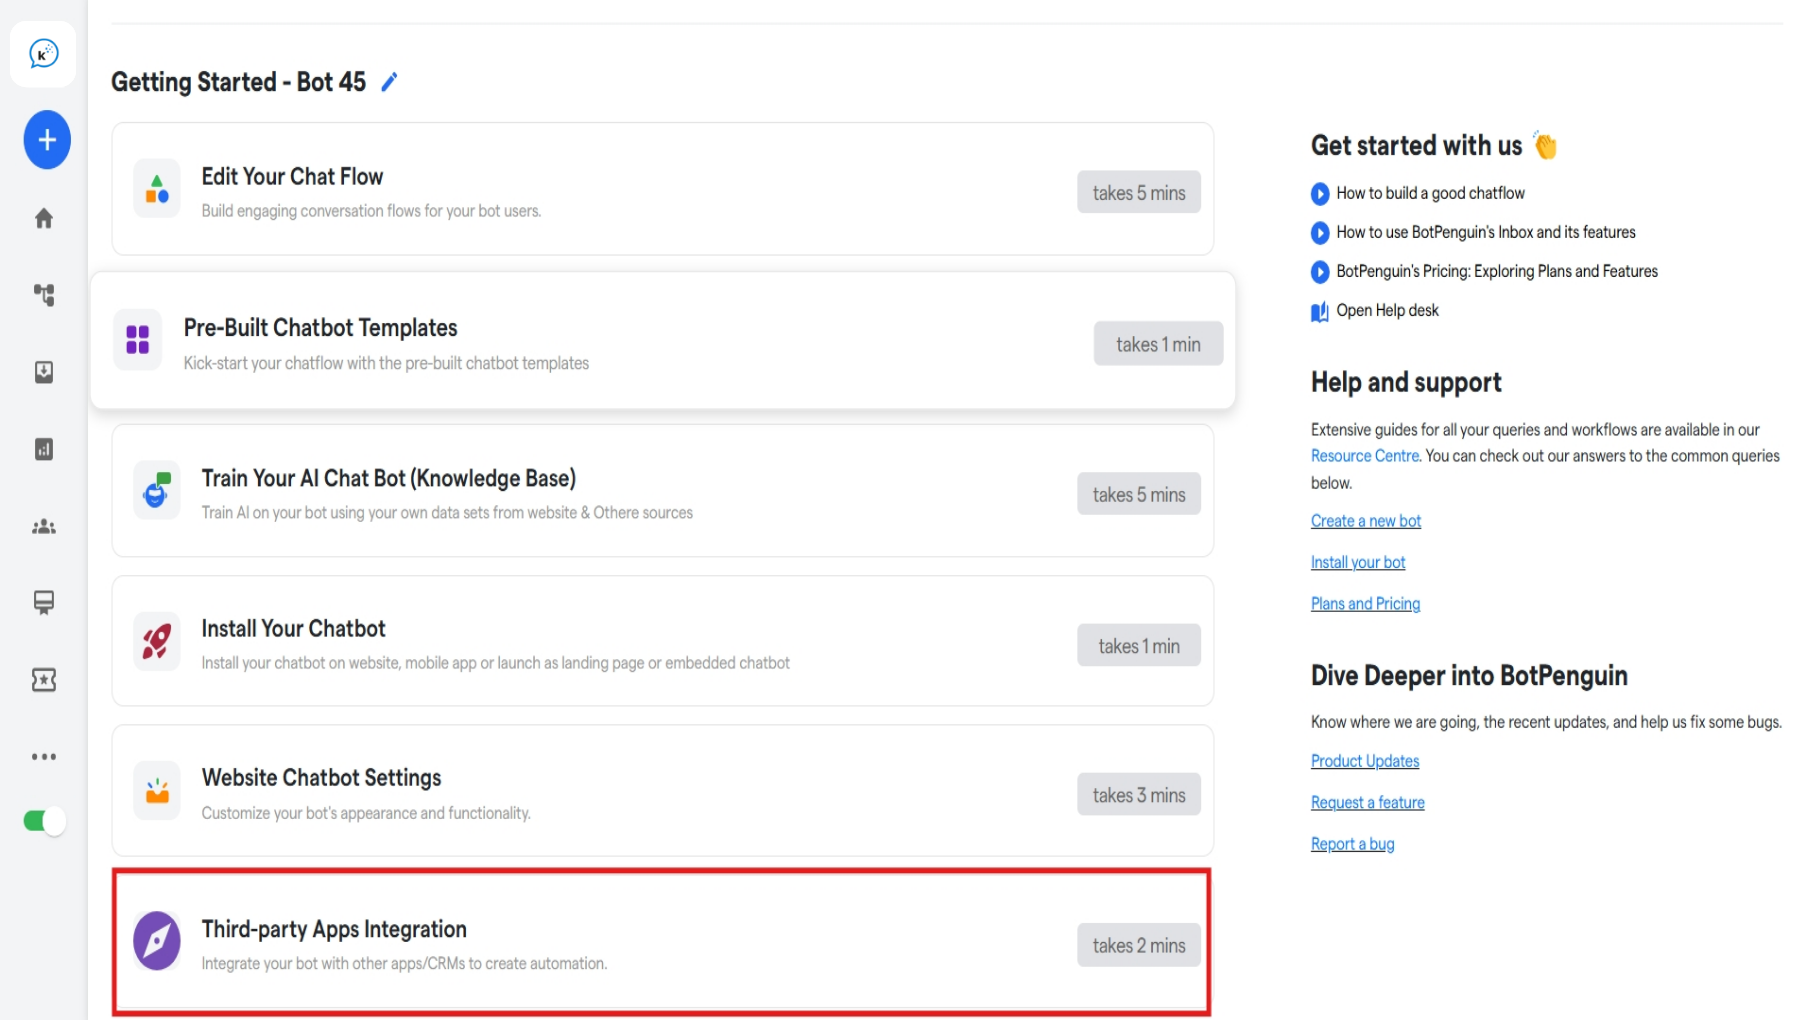Click the Install Your Chatbot rocket icon
Image resolution: width=1806 pixels, height=1020 pixels.
(157, 641)
